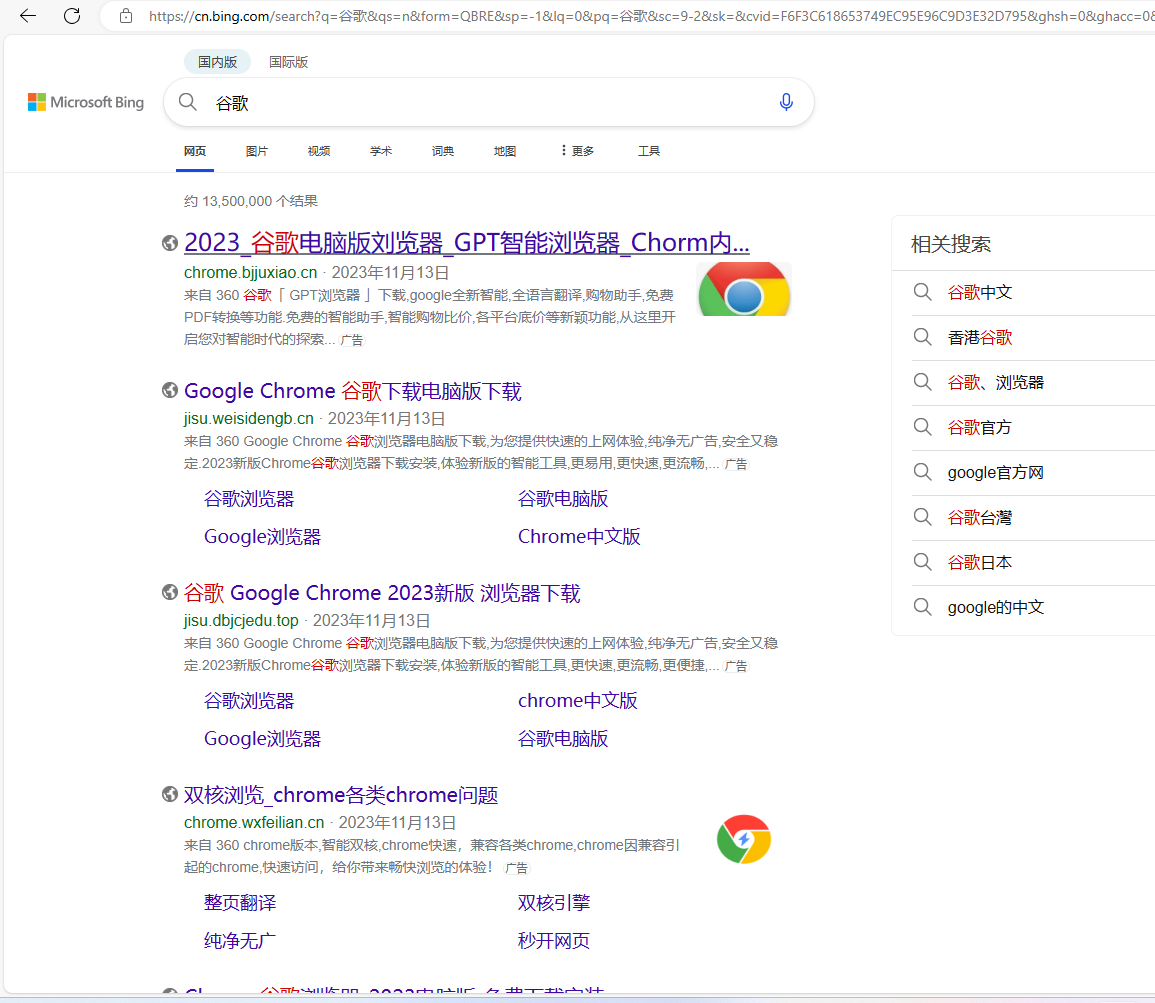Click the lightning Chrome logo thumbnail
Screen dimensions: 1155x1003
744,839
